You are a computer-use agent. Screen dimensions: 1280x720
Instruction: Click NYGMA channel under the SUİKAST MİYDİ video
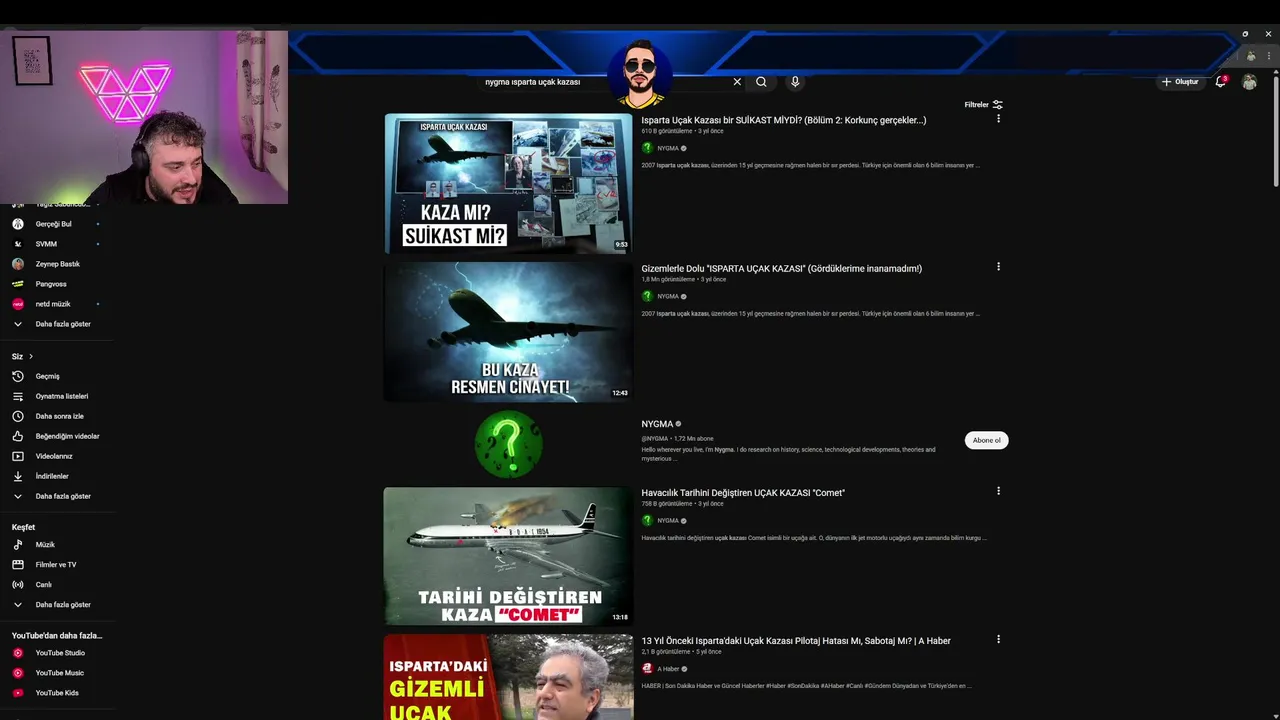pyautogui.click(x=668, y=148)
